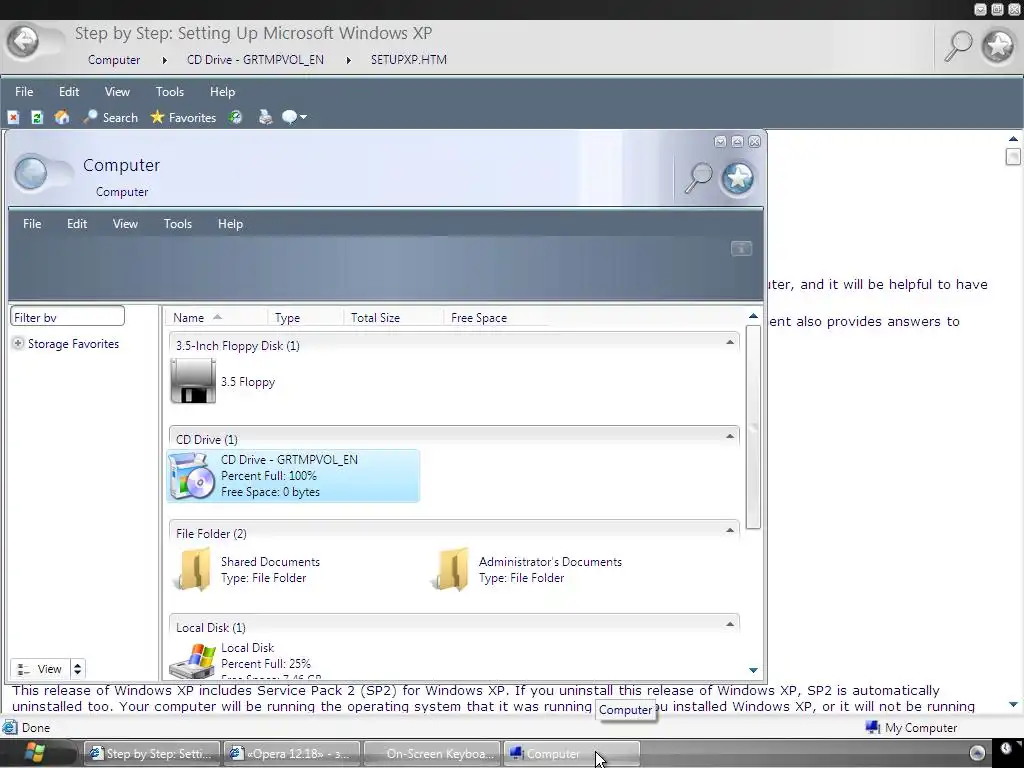
Task: Click the Computer taskbar button
Action: (x=571, y=754)
